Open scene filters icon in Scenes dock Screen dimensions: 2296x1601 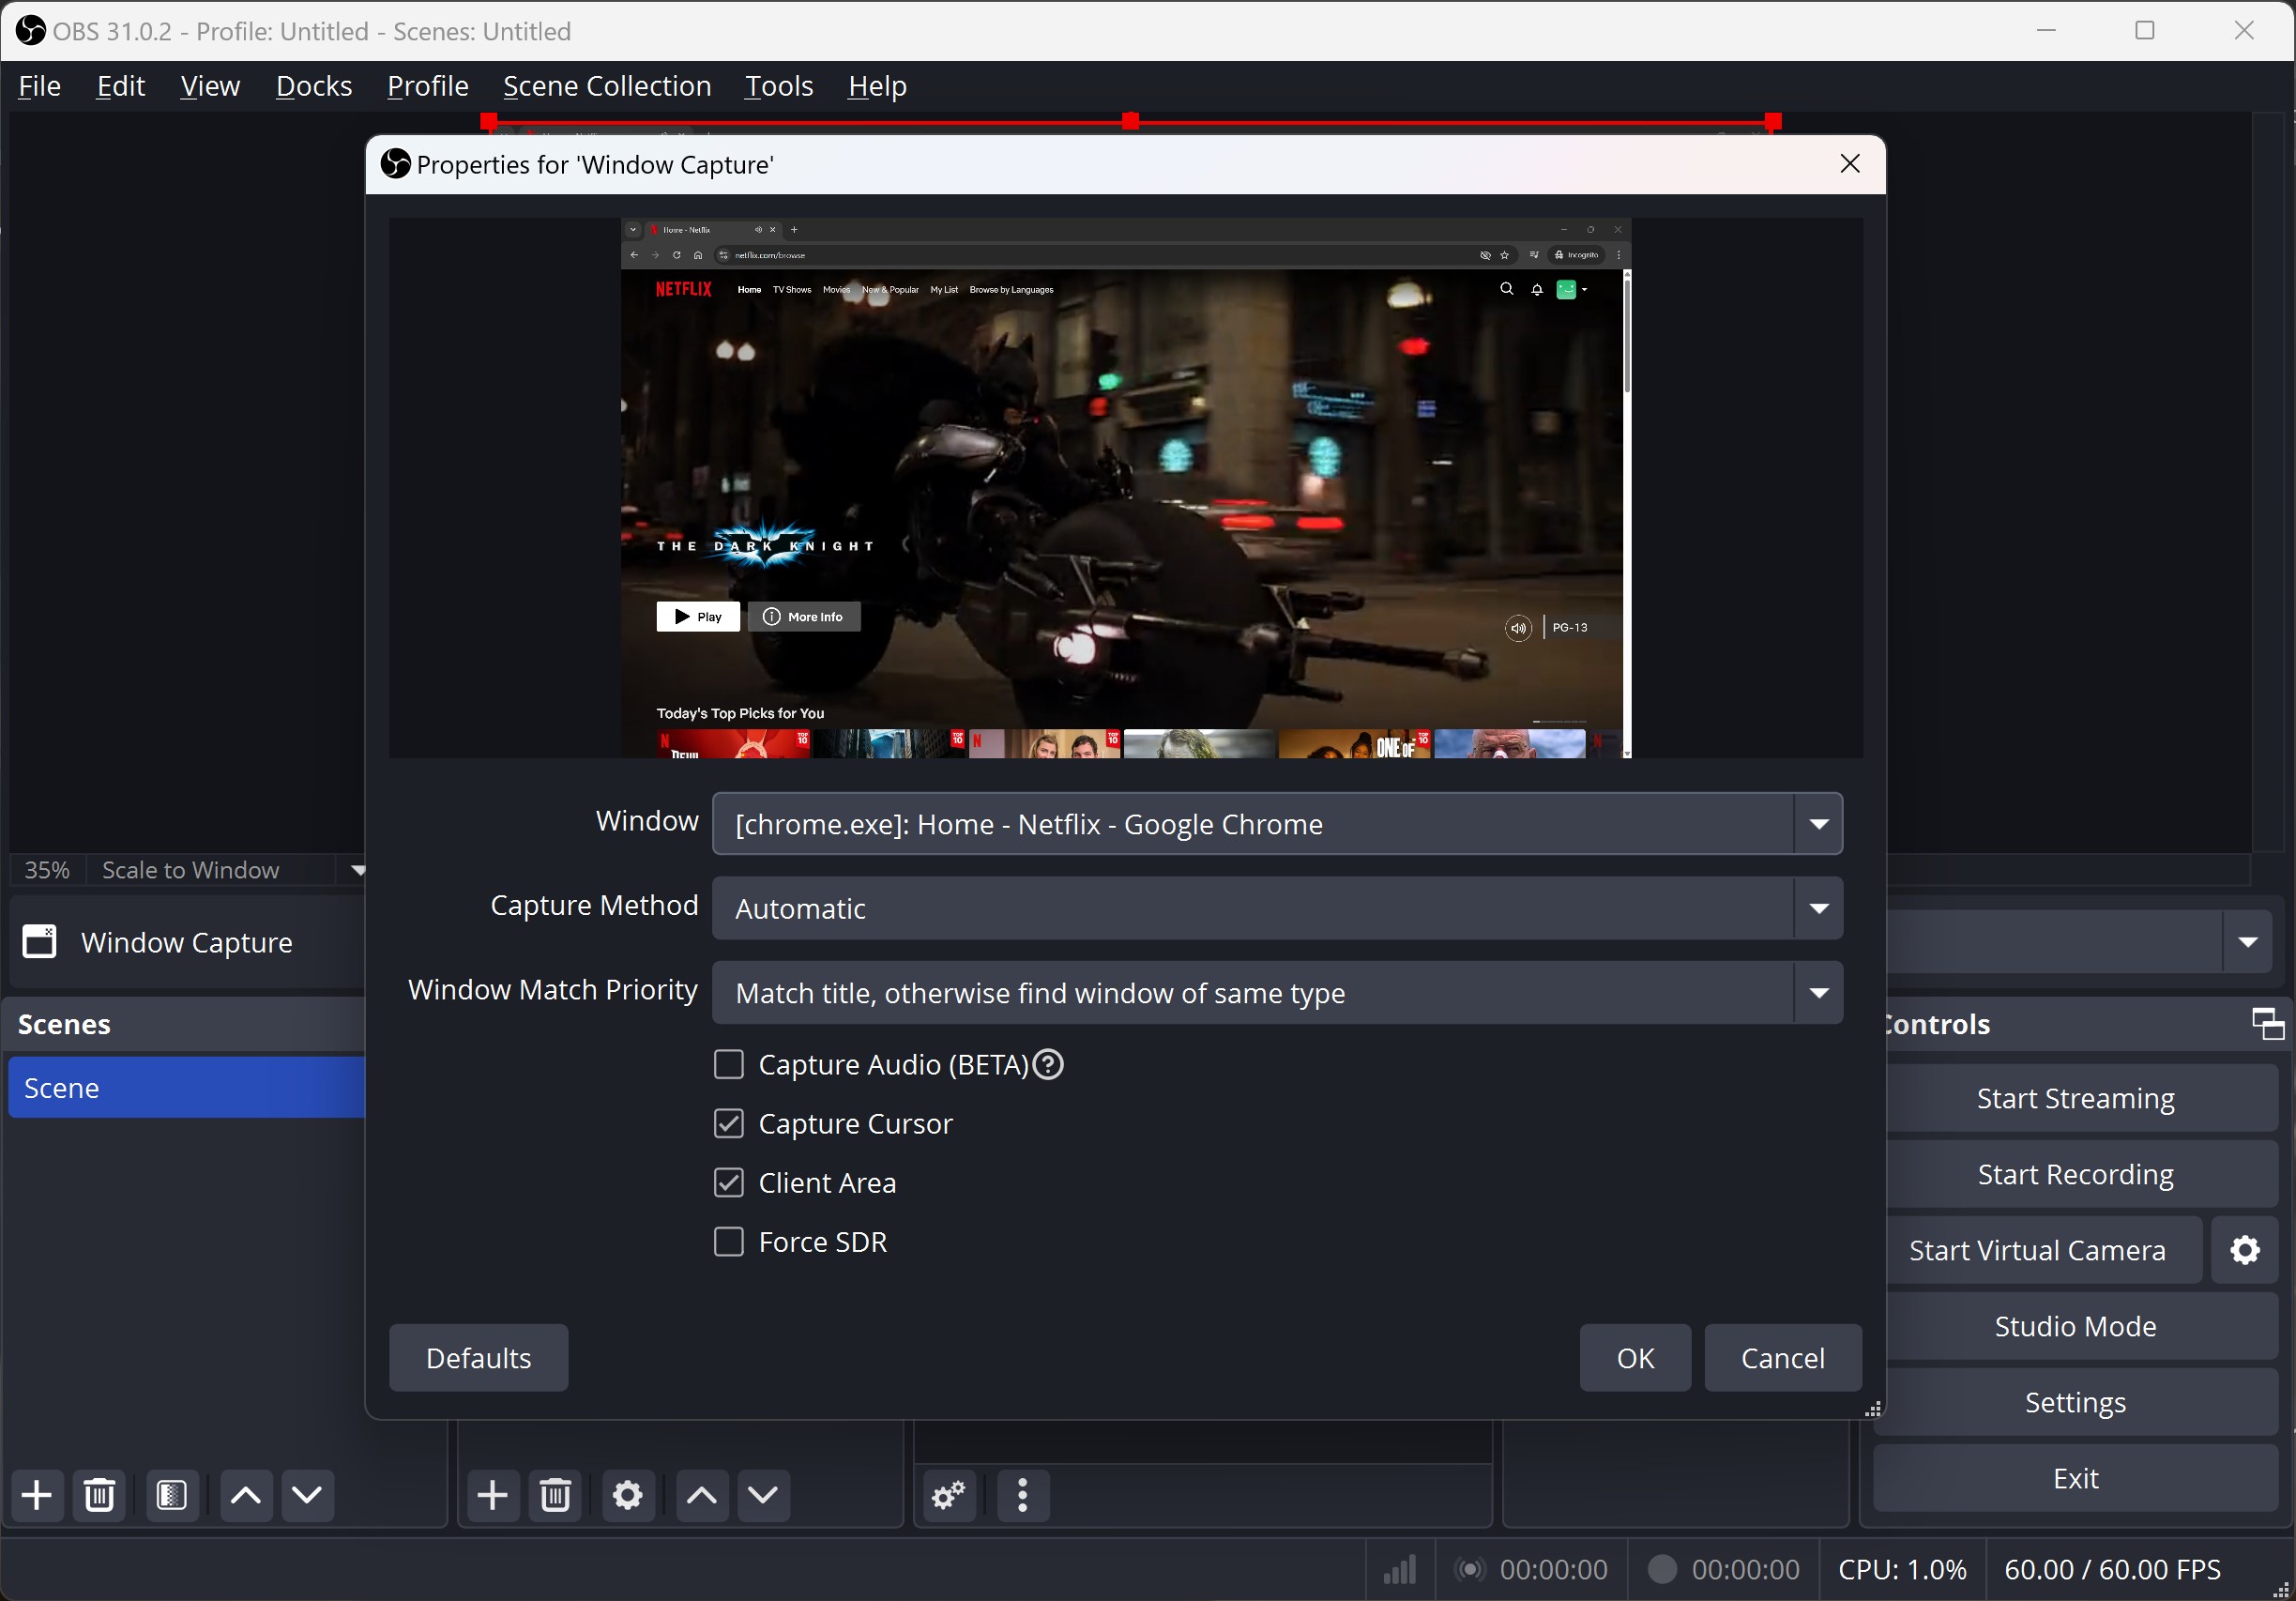pyautogui.click(x=172, y=1495)
